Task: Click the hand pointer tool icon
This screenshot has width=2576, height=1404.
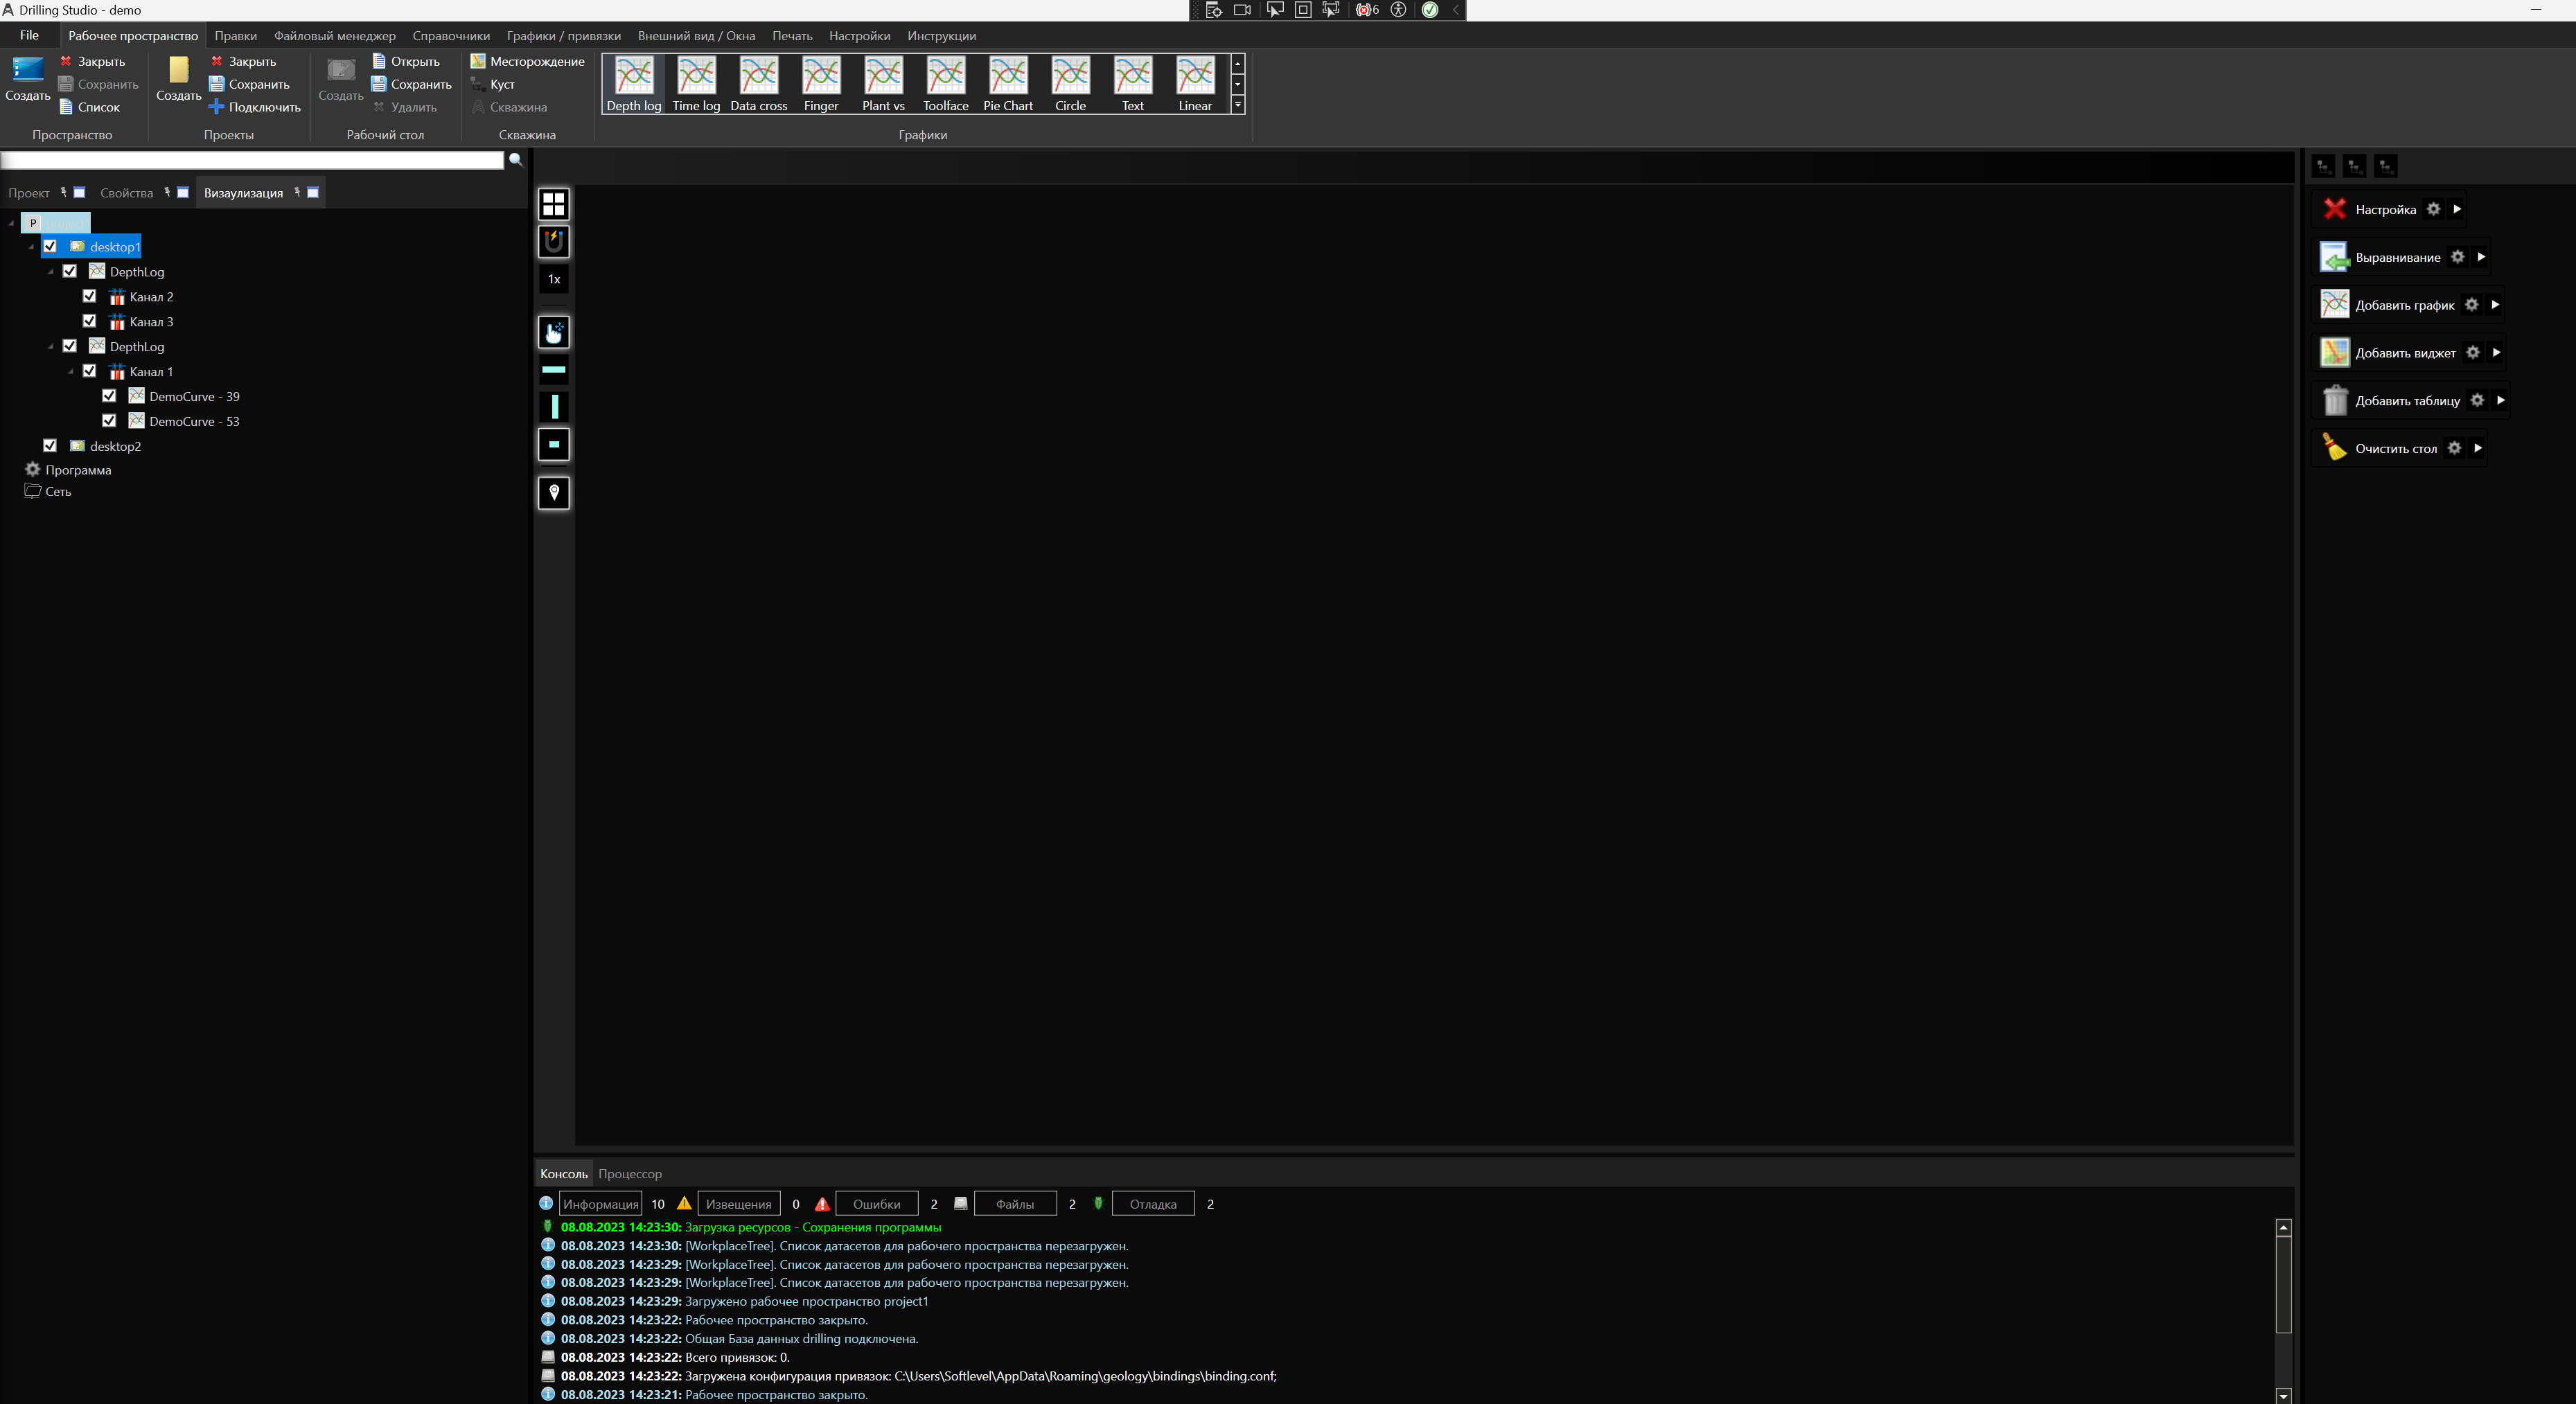Action: coord(553,332)
